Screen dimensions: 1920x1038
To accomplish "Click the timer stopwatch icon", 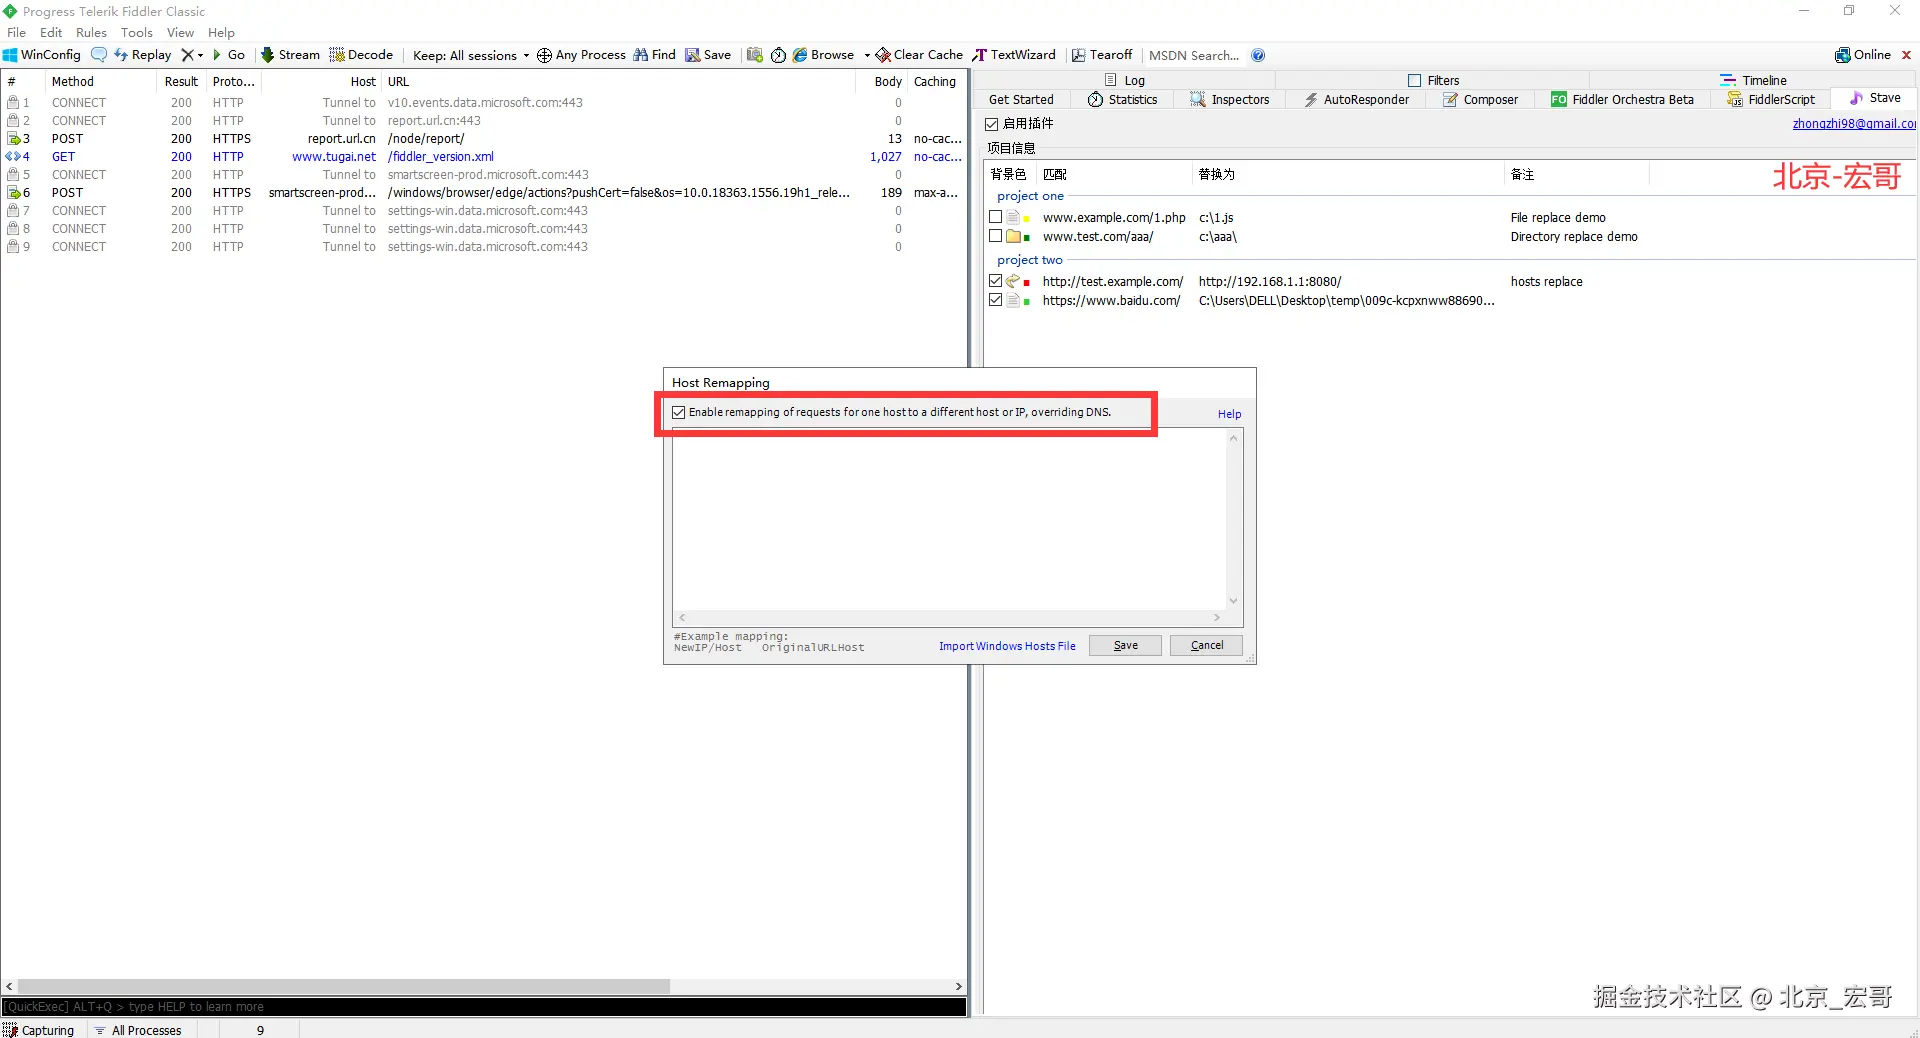I will [778, 55].
